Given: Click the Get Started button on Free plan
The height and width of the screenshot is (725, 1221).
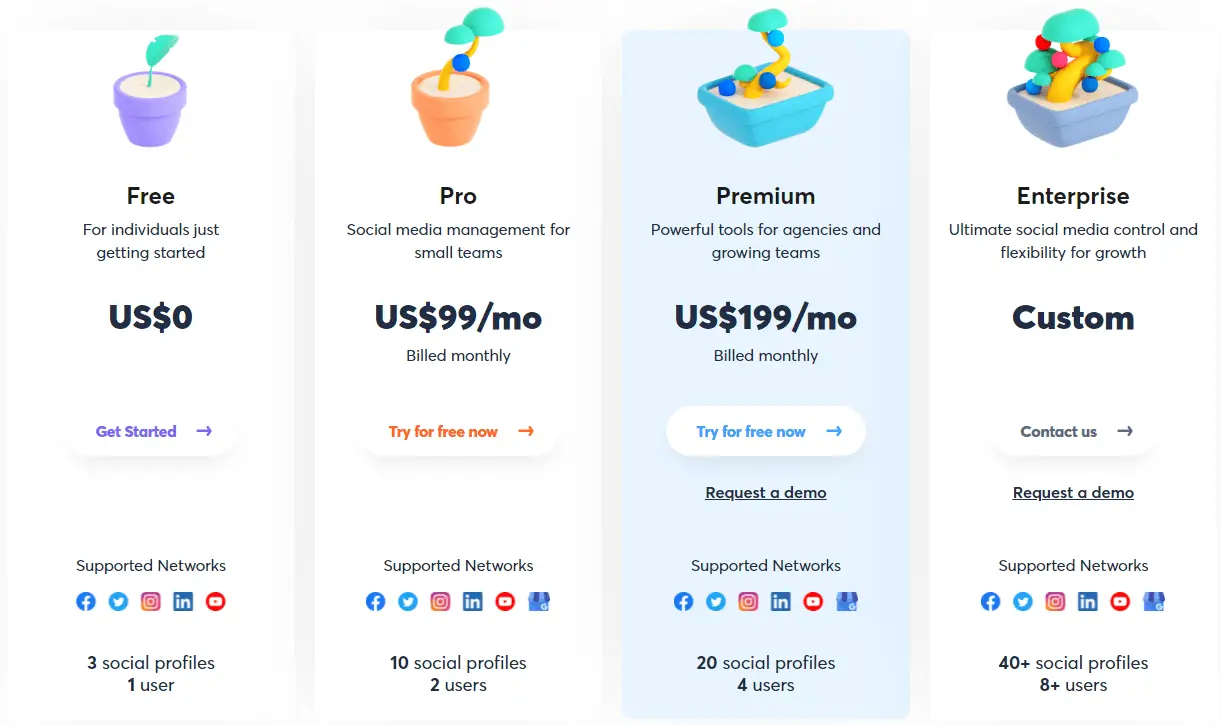Looking at the screenshot, I should tap(152, 432).
